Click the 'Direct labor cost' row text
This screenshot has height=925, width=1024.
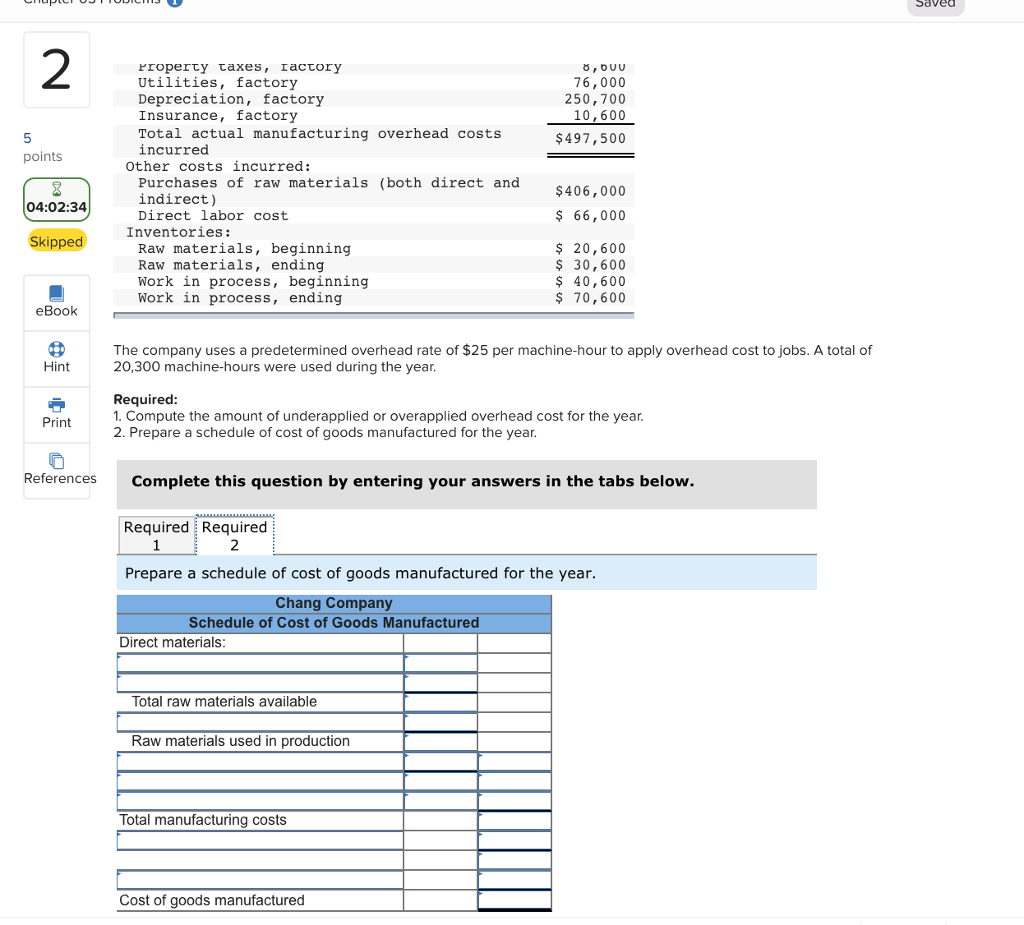pyautogui.click(x=213, y=216)
